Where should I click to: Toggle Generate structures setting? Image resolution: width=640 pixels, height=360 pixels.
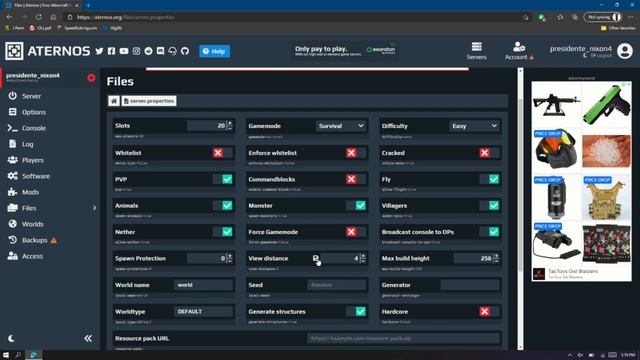click(356, 311)
